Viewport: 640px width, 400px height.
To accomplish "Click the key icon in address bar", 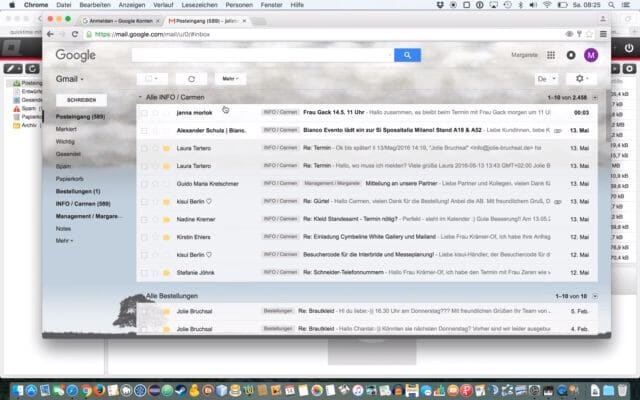I will 579,34.
